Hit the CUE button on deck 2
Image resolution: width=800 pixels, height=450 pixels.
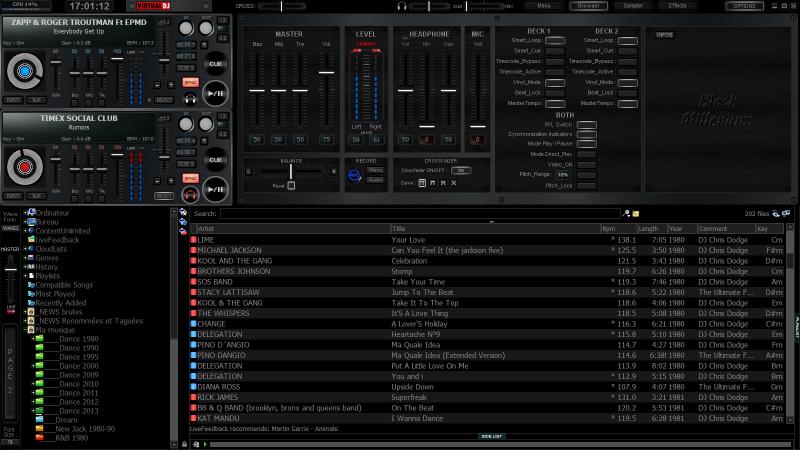click(215, 160)
